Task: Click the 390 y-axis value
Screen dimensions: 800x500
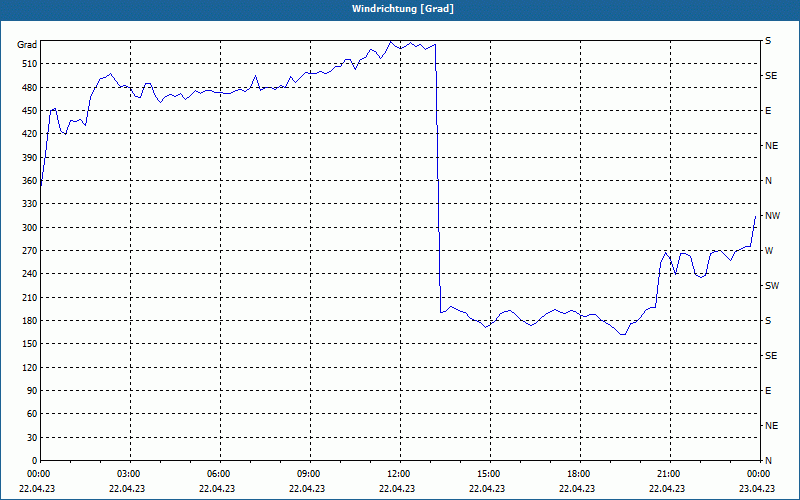Action: [30, 157]
